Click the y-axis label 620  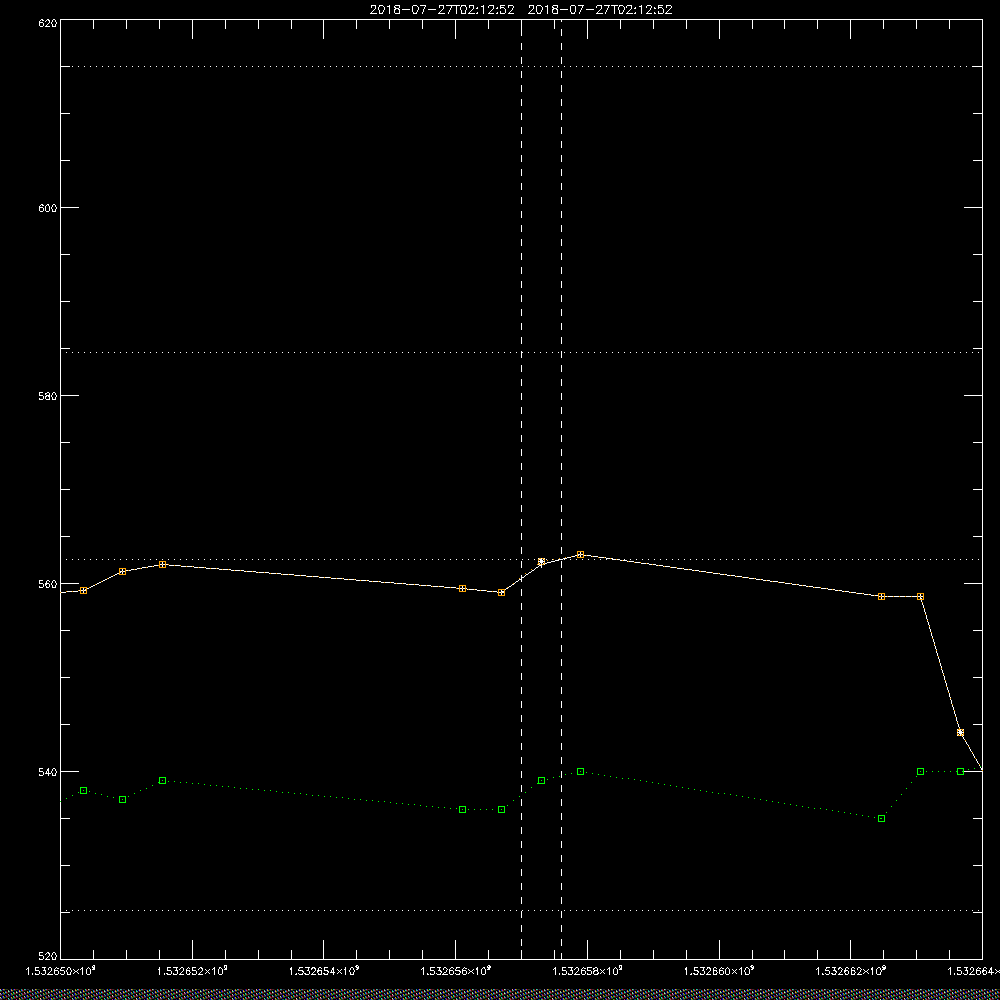point(48,23)
